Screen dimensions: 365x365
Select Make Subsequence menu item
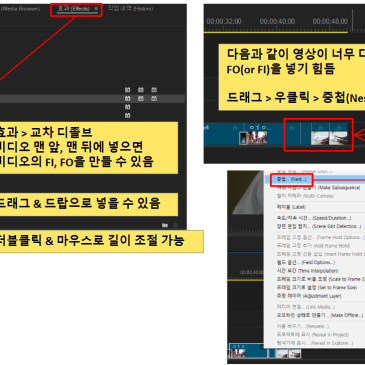click(318, 188)
